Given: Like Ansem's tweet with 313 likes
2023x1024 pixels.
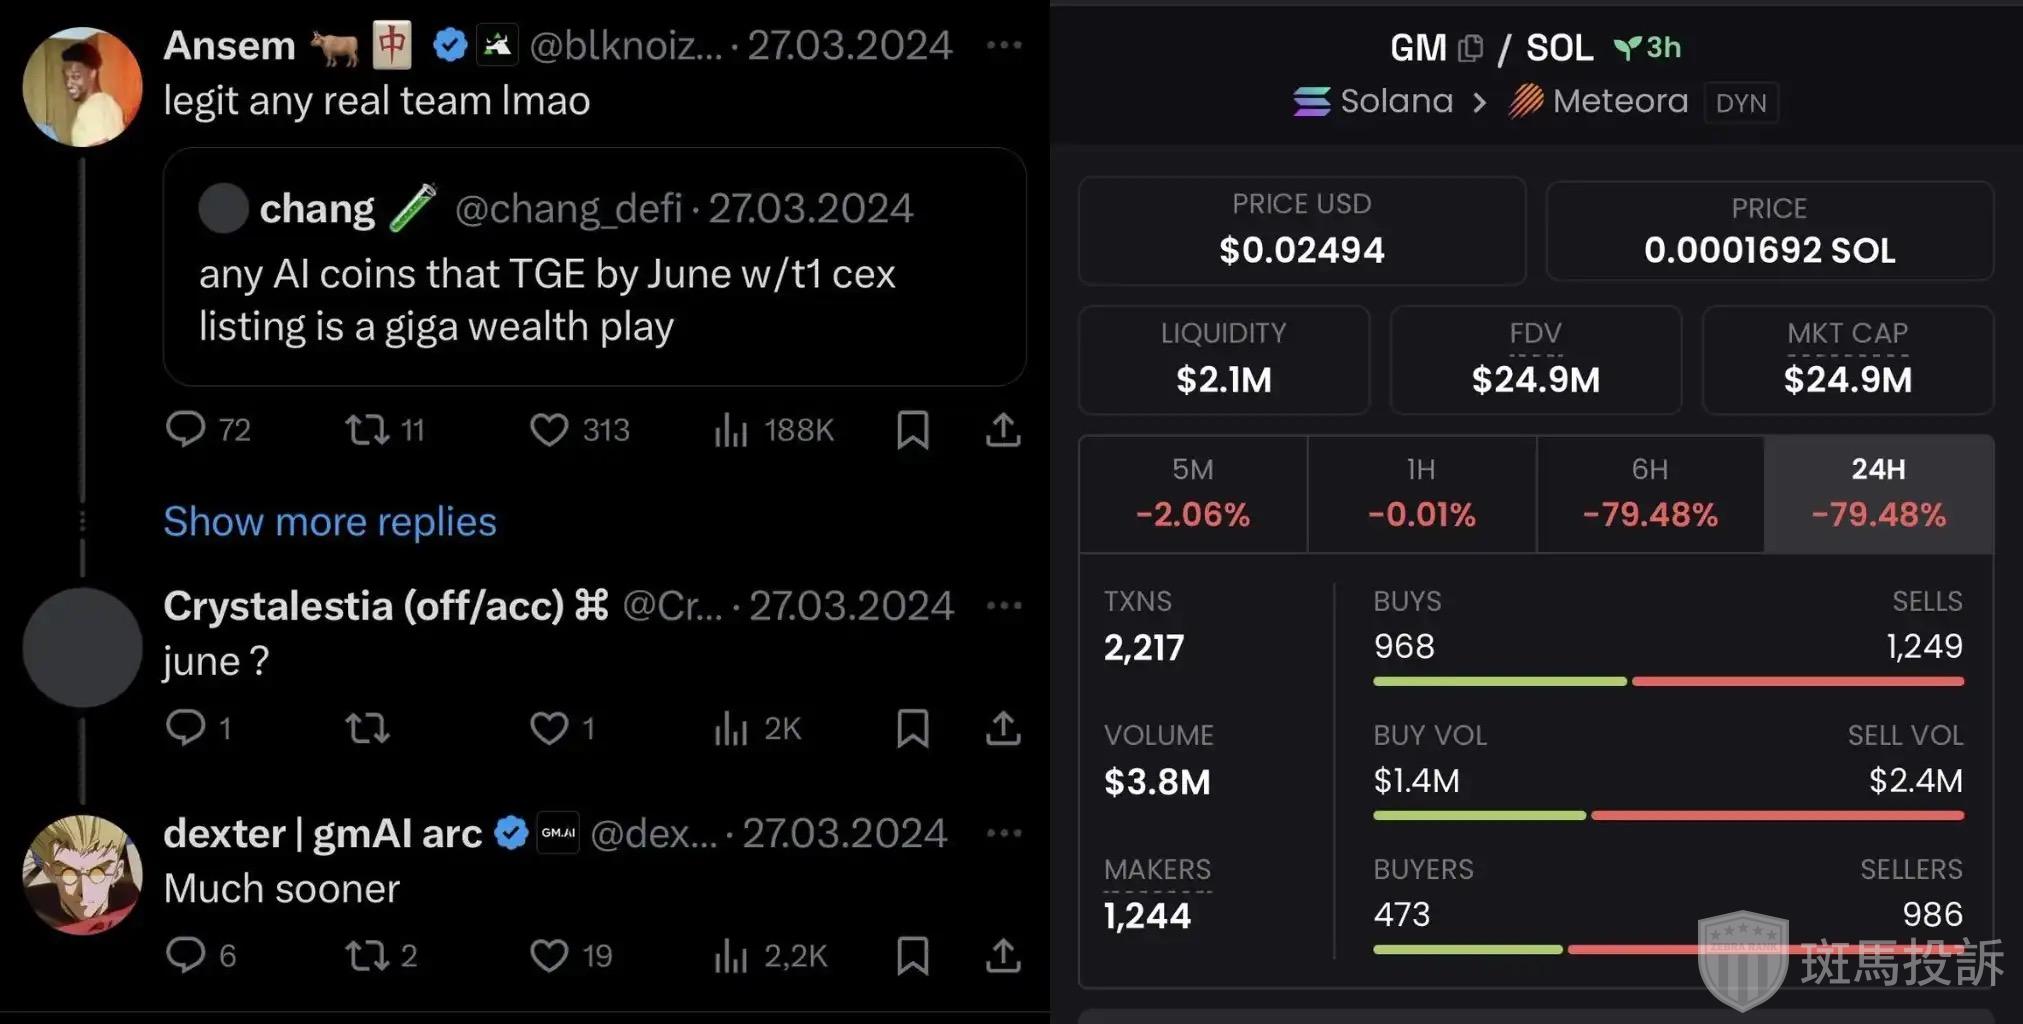Looking at the screenshot, I should (x=549, y=430).
